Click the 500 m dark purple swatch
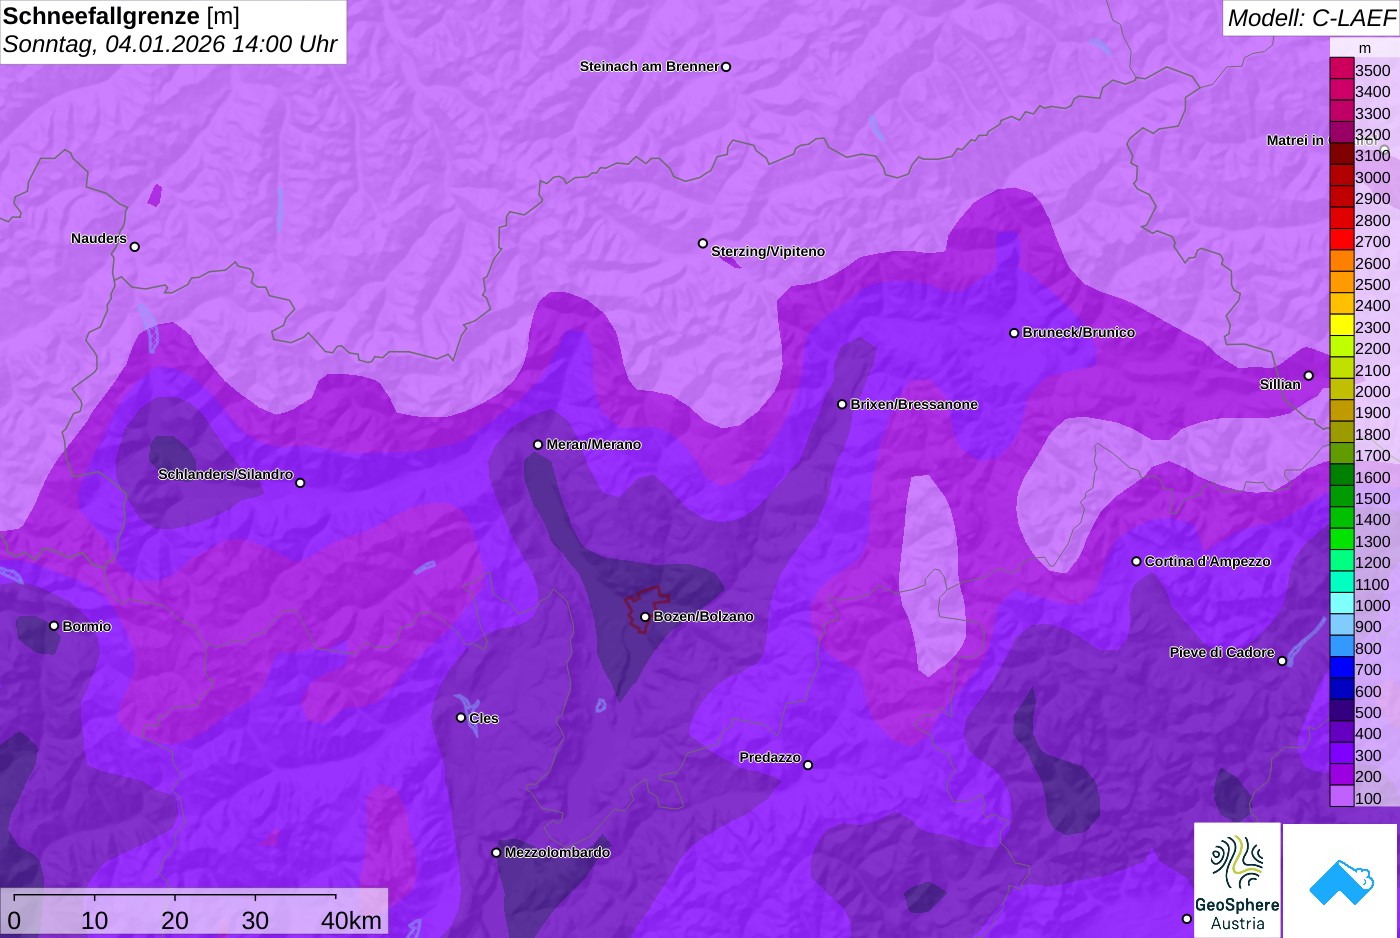Viewport: 1400px width, 938px height. tap(1341, 711)
